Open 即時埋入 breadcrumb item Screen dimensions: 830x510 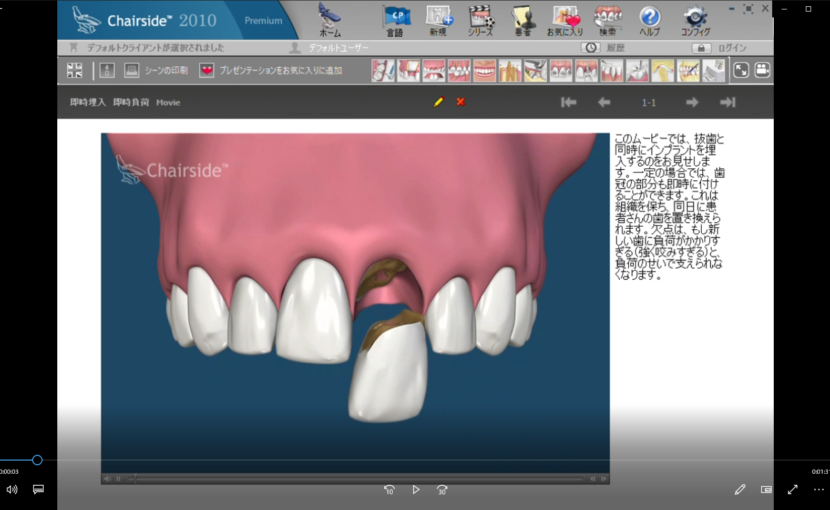click(88, 102)
